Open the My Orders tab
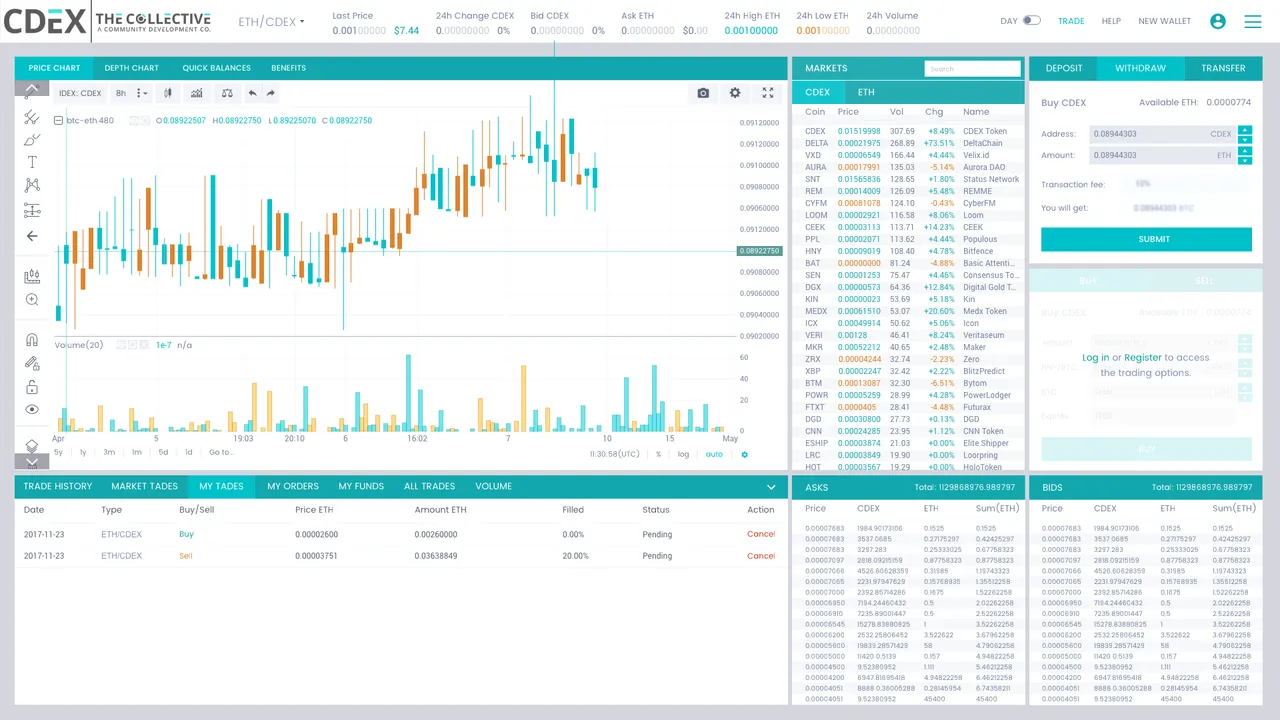The height and width of the screenshot is (720, 1280). pos(293,486)
